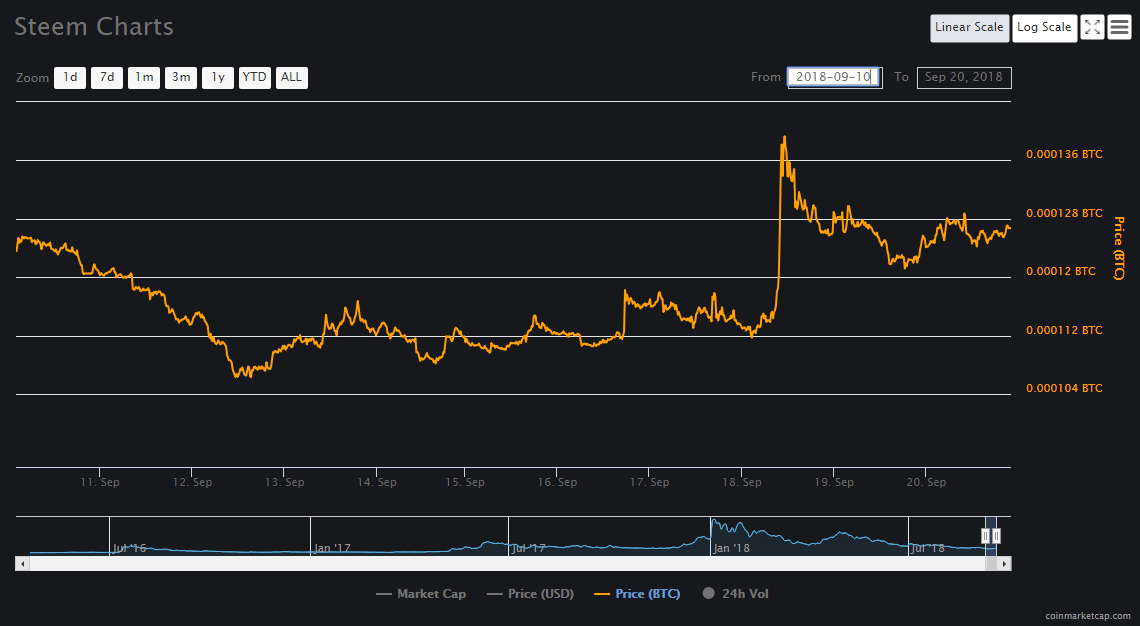Hide the Price (BTC) series

point(637,593)
